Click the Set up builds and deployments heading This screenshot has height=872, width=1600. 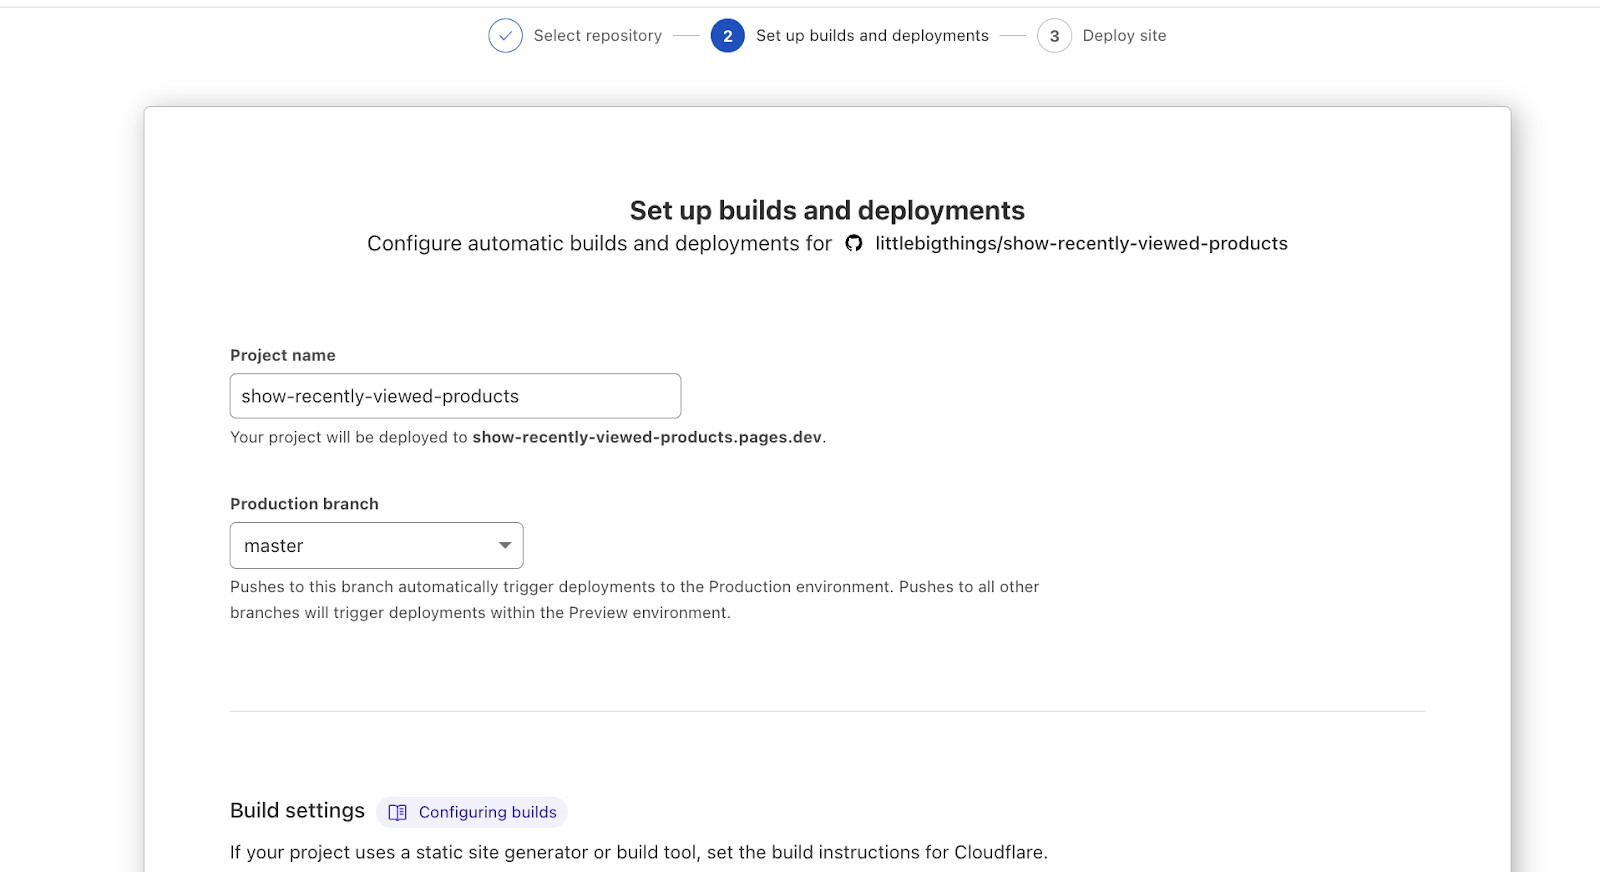[x=827, y=210]
